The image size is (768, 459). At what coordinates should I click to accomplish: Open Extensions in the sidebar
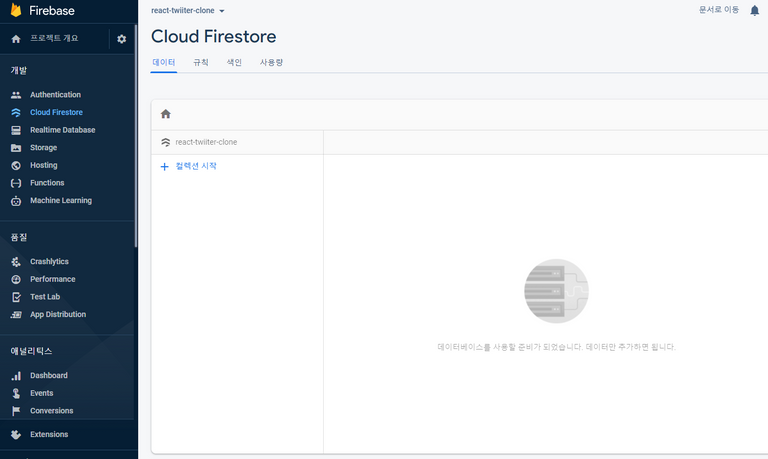point(49,435)
